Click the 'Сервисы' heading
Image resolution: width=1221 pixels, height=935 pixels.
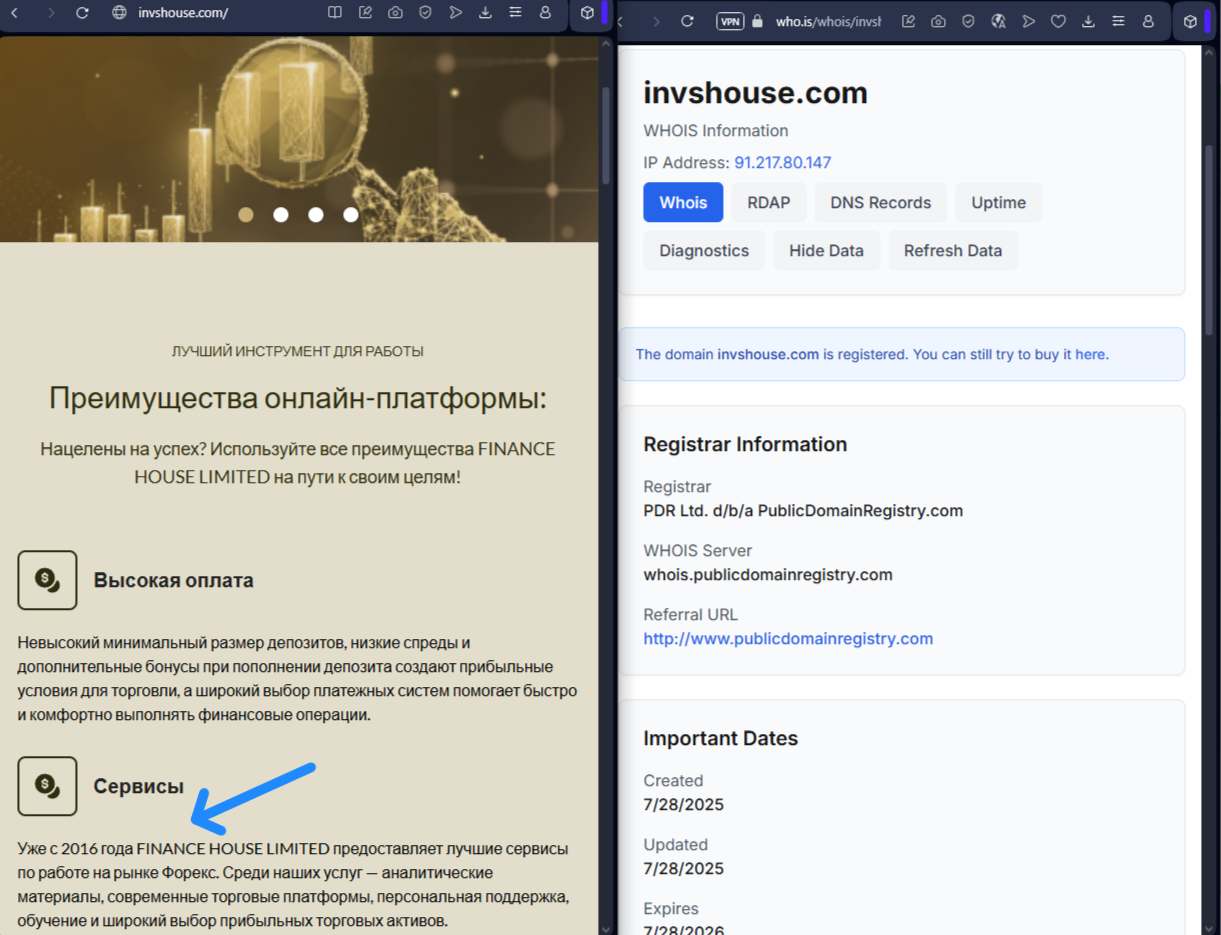point(139,786)
